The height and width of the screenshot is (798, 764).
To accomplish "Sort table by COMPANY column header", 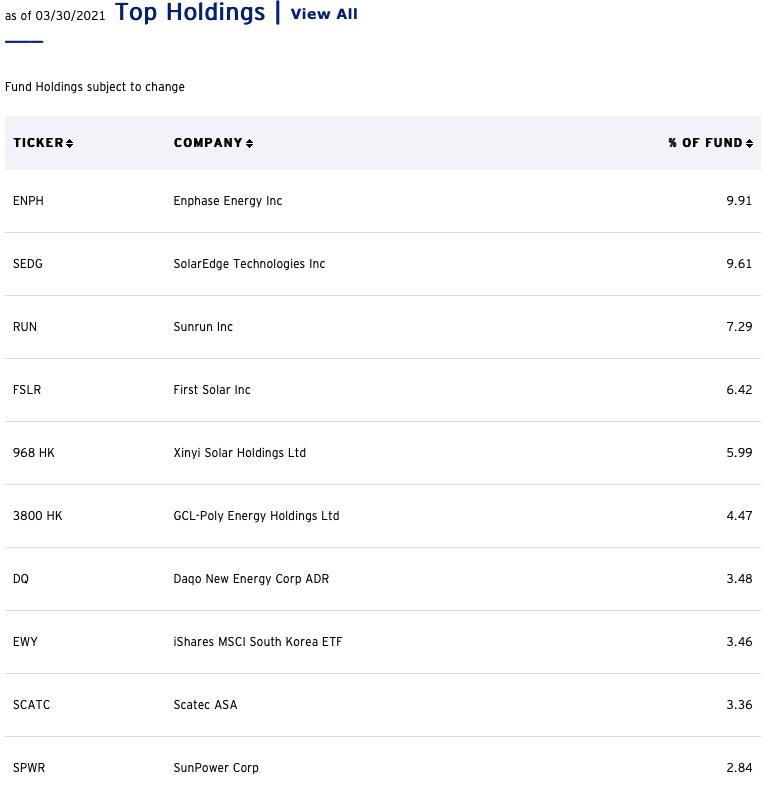I will [x=208, y=142].
